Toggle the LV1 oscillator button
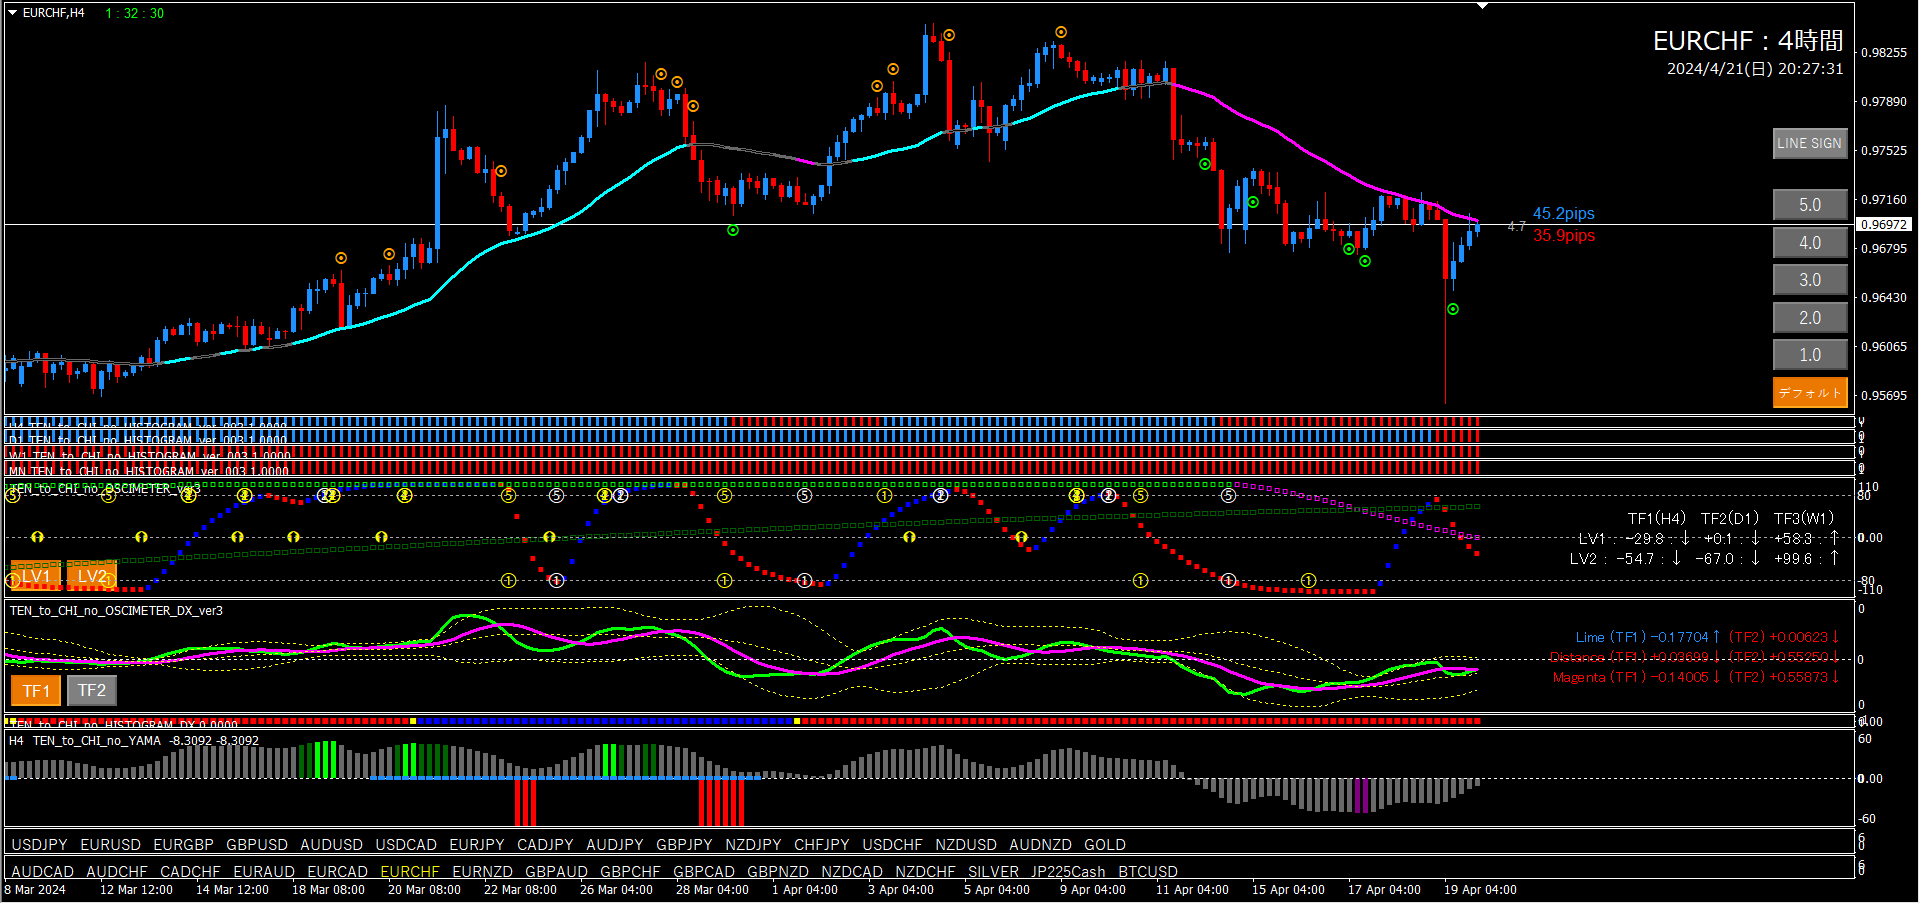This screenshot has height=904, width=1920. pyautogui.click(x=36, y=576)
